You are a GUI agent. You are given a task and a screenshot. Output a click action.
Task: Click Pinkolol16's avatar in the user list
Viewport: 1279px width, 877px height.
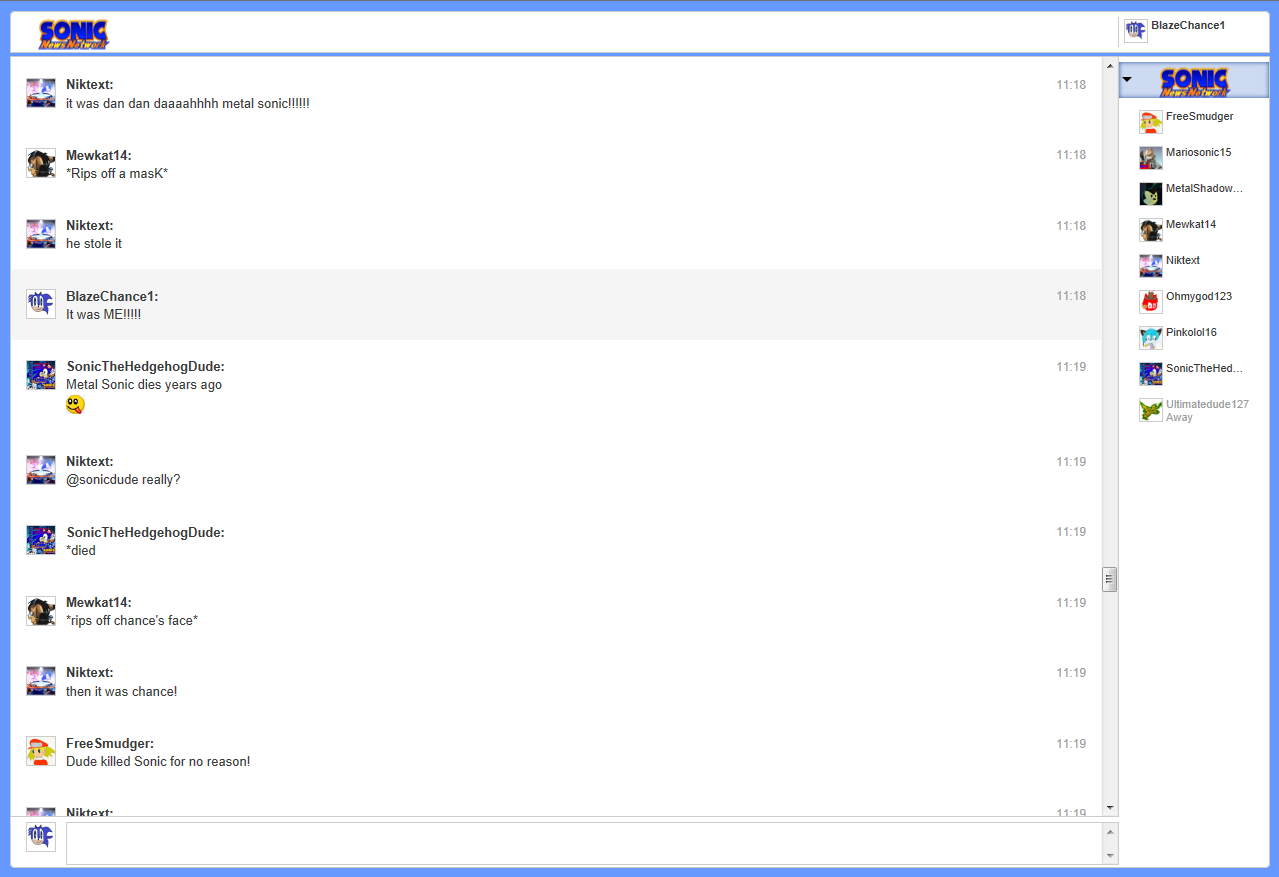coord(1150,338)
